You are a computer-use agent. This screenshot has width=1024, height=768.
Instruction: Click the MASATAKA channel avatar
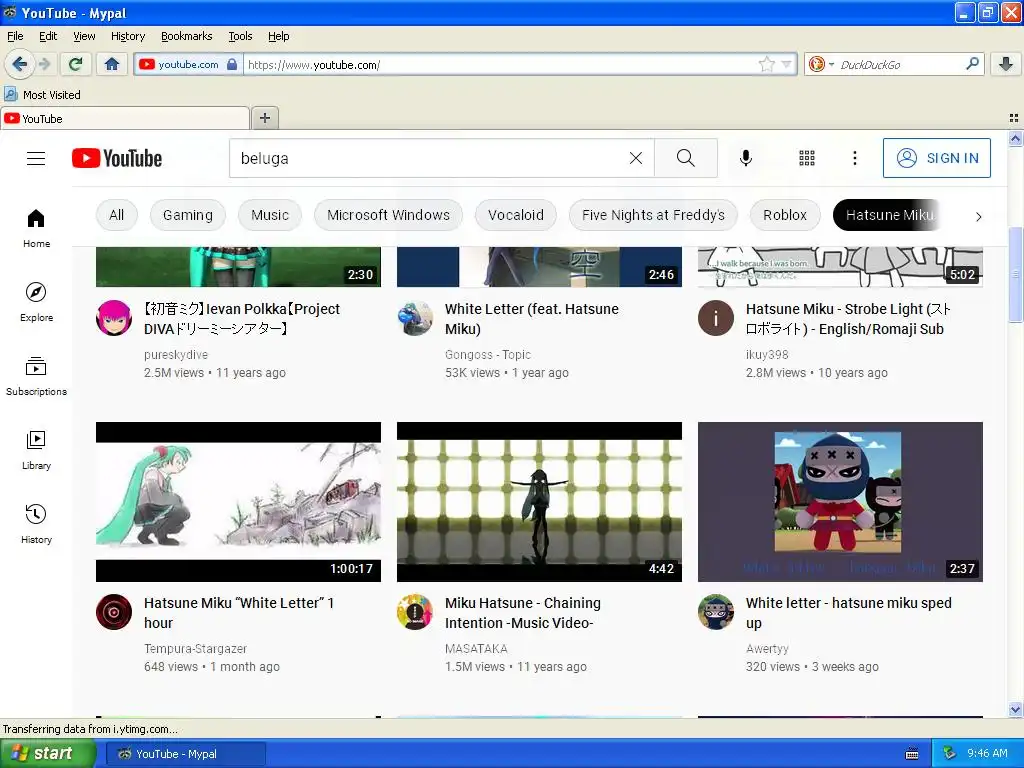415,612
